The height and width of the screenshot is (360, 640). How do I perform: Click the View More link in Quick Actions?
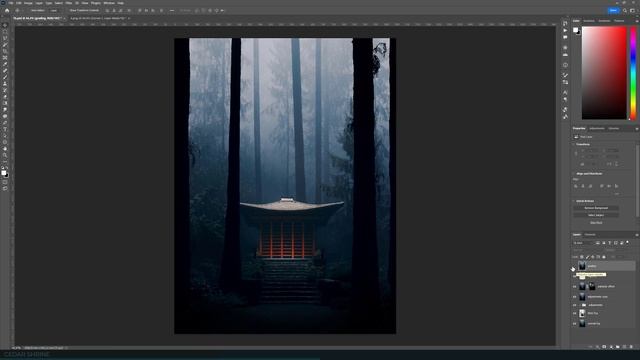(596, 223)
